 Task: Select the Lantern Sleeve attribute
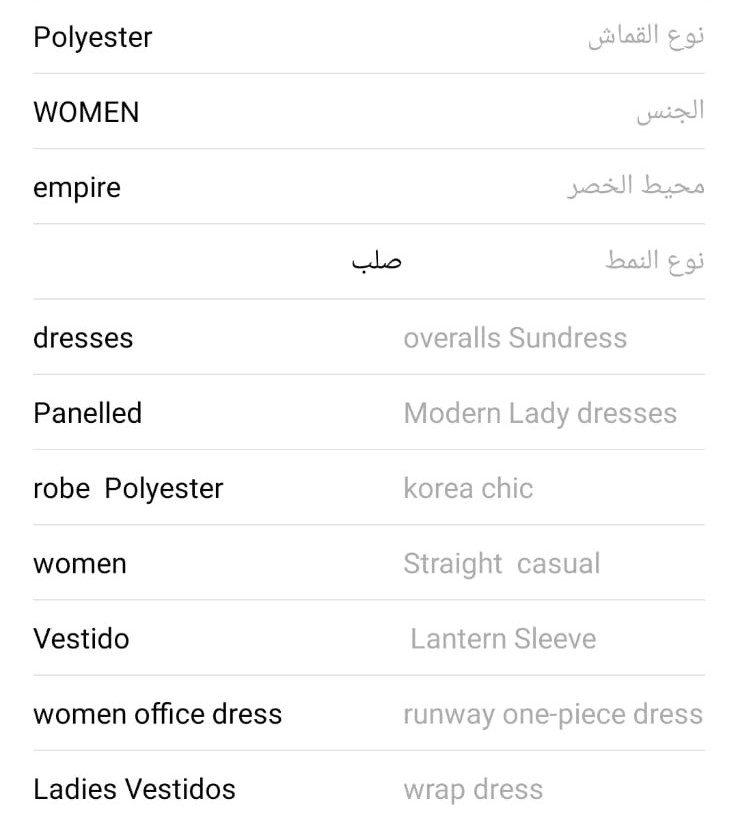point(503,638)
